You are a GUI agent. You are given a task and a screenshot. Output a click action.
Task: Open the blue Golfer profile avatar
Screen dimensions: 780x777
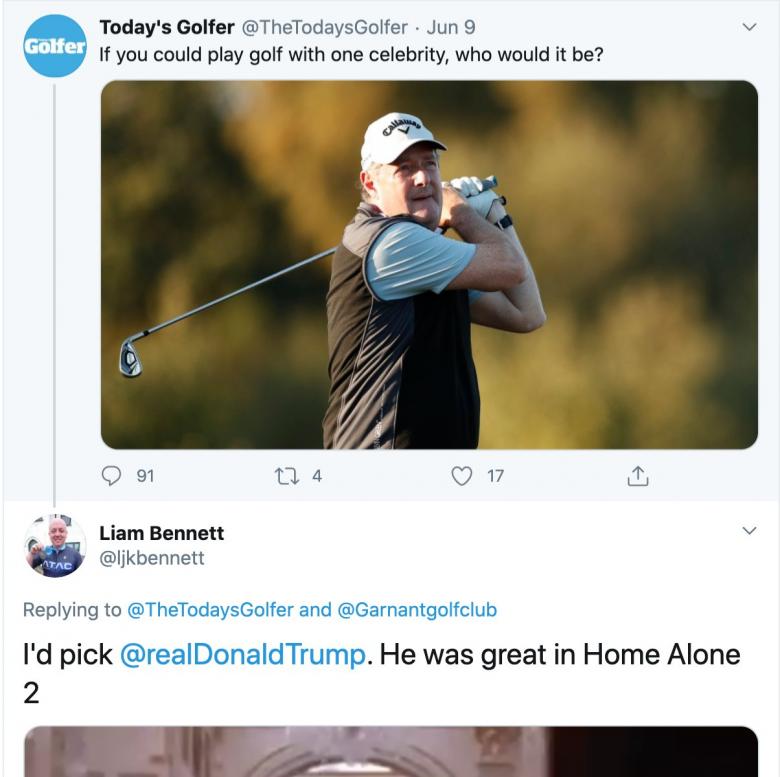54,46
